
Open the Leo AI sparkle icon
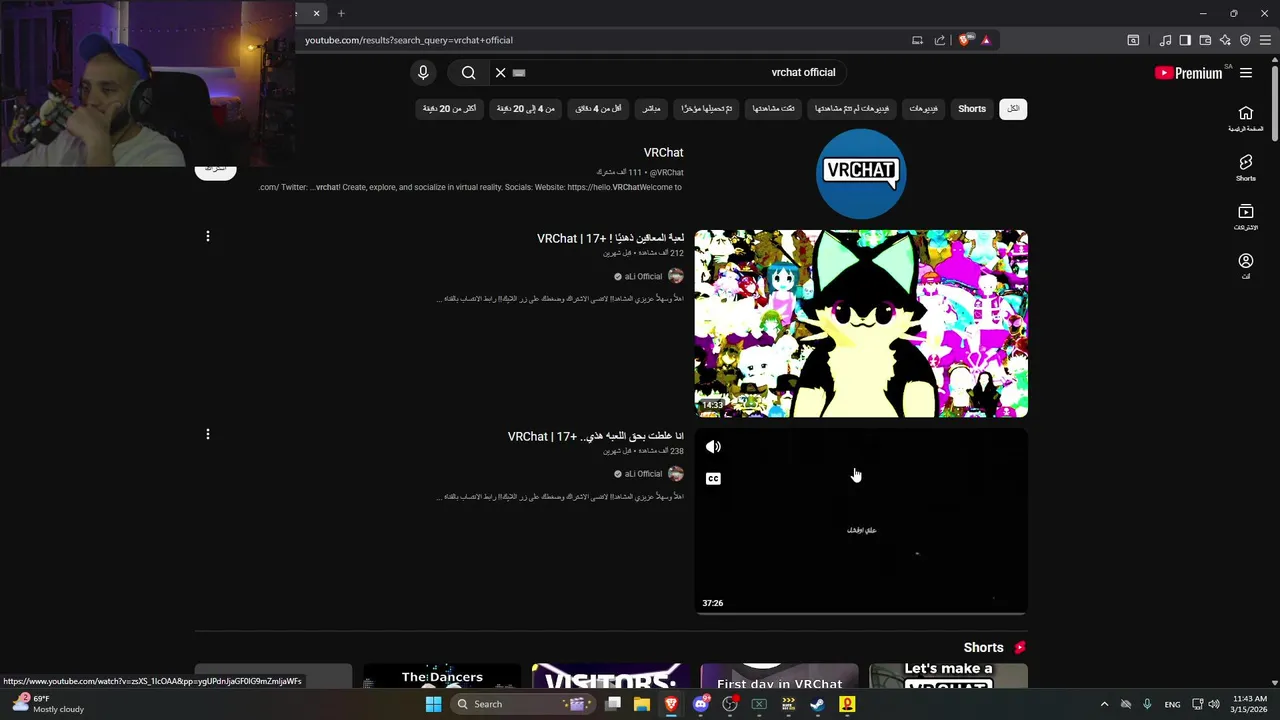[1225, 40]
